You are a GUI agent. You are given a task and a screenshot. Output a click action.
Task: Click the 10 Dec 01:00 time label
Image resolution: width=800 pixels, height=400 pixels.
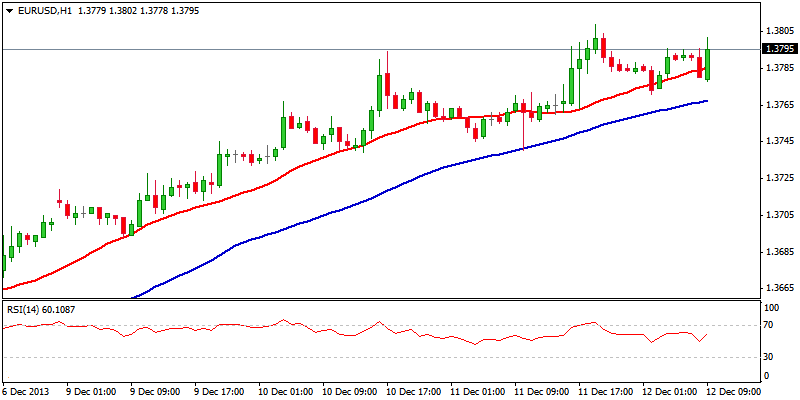point(284,391)
